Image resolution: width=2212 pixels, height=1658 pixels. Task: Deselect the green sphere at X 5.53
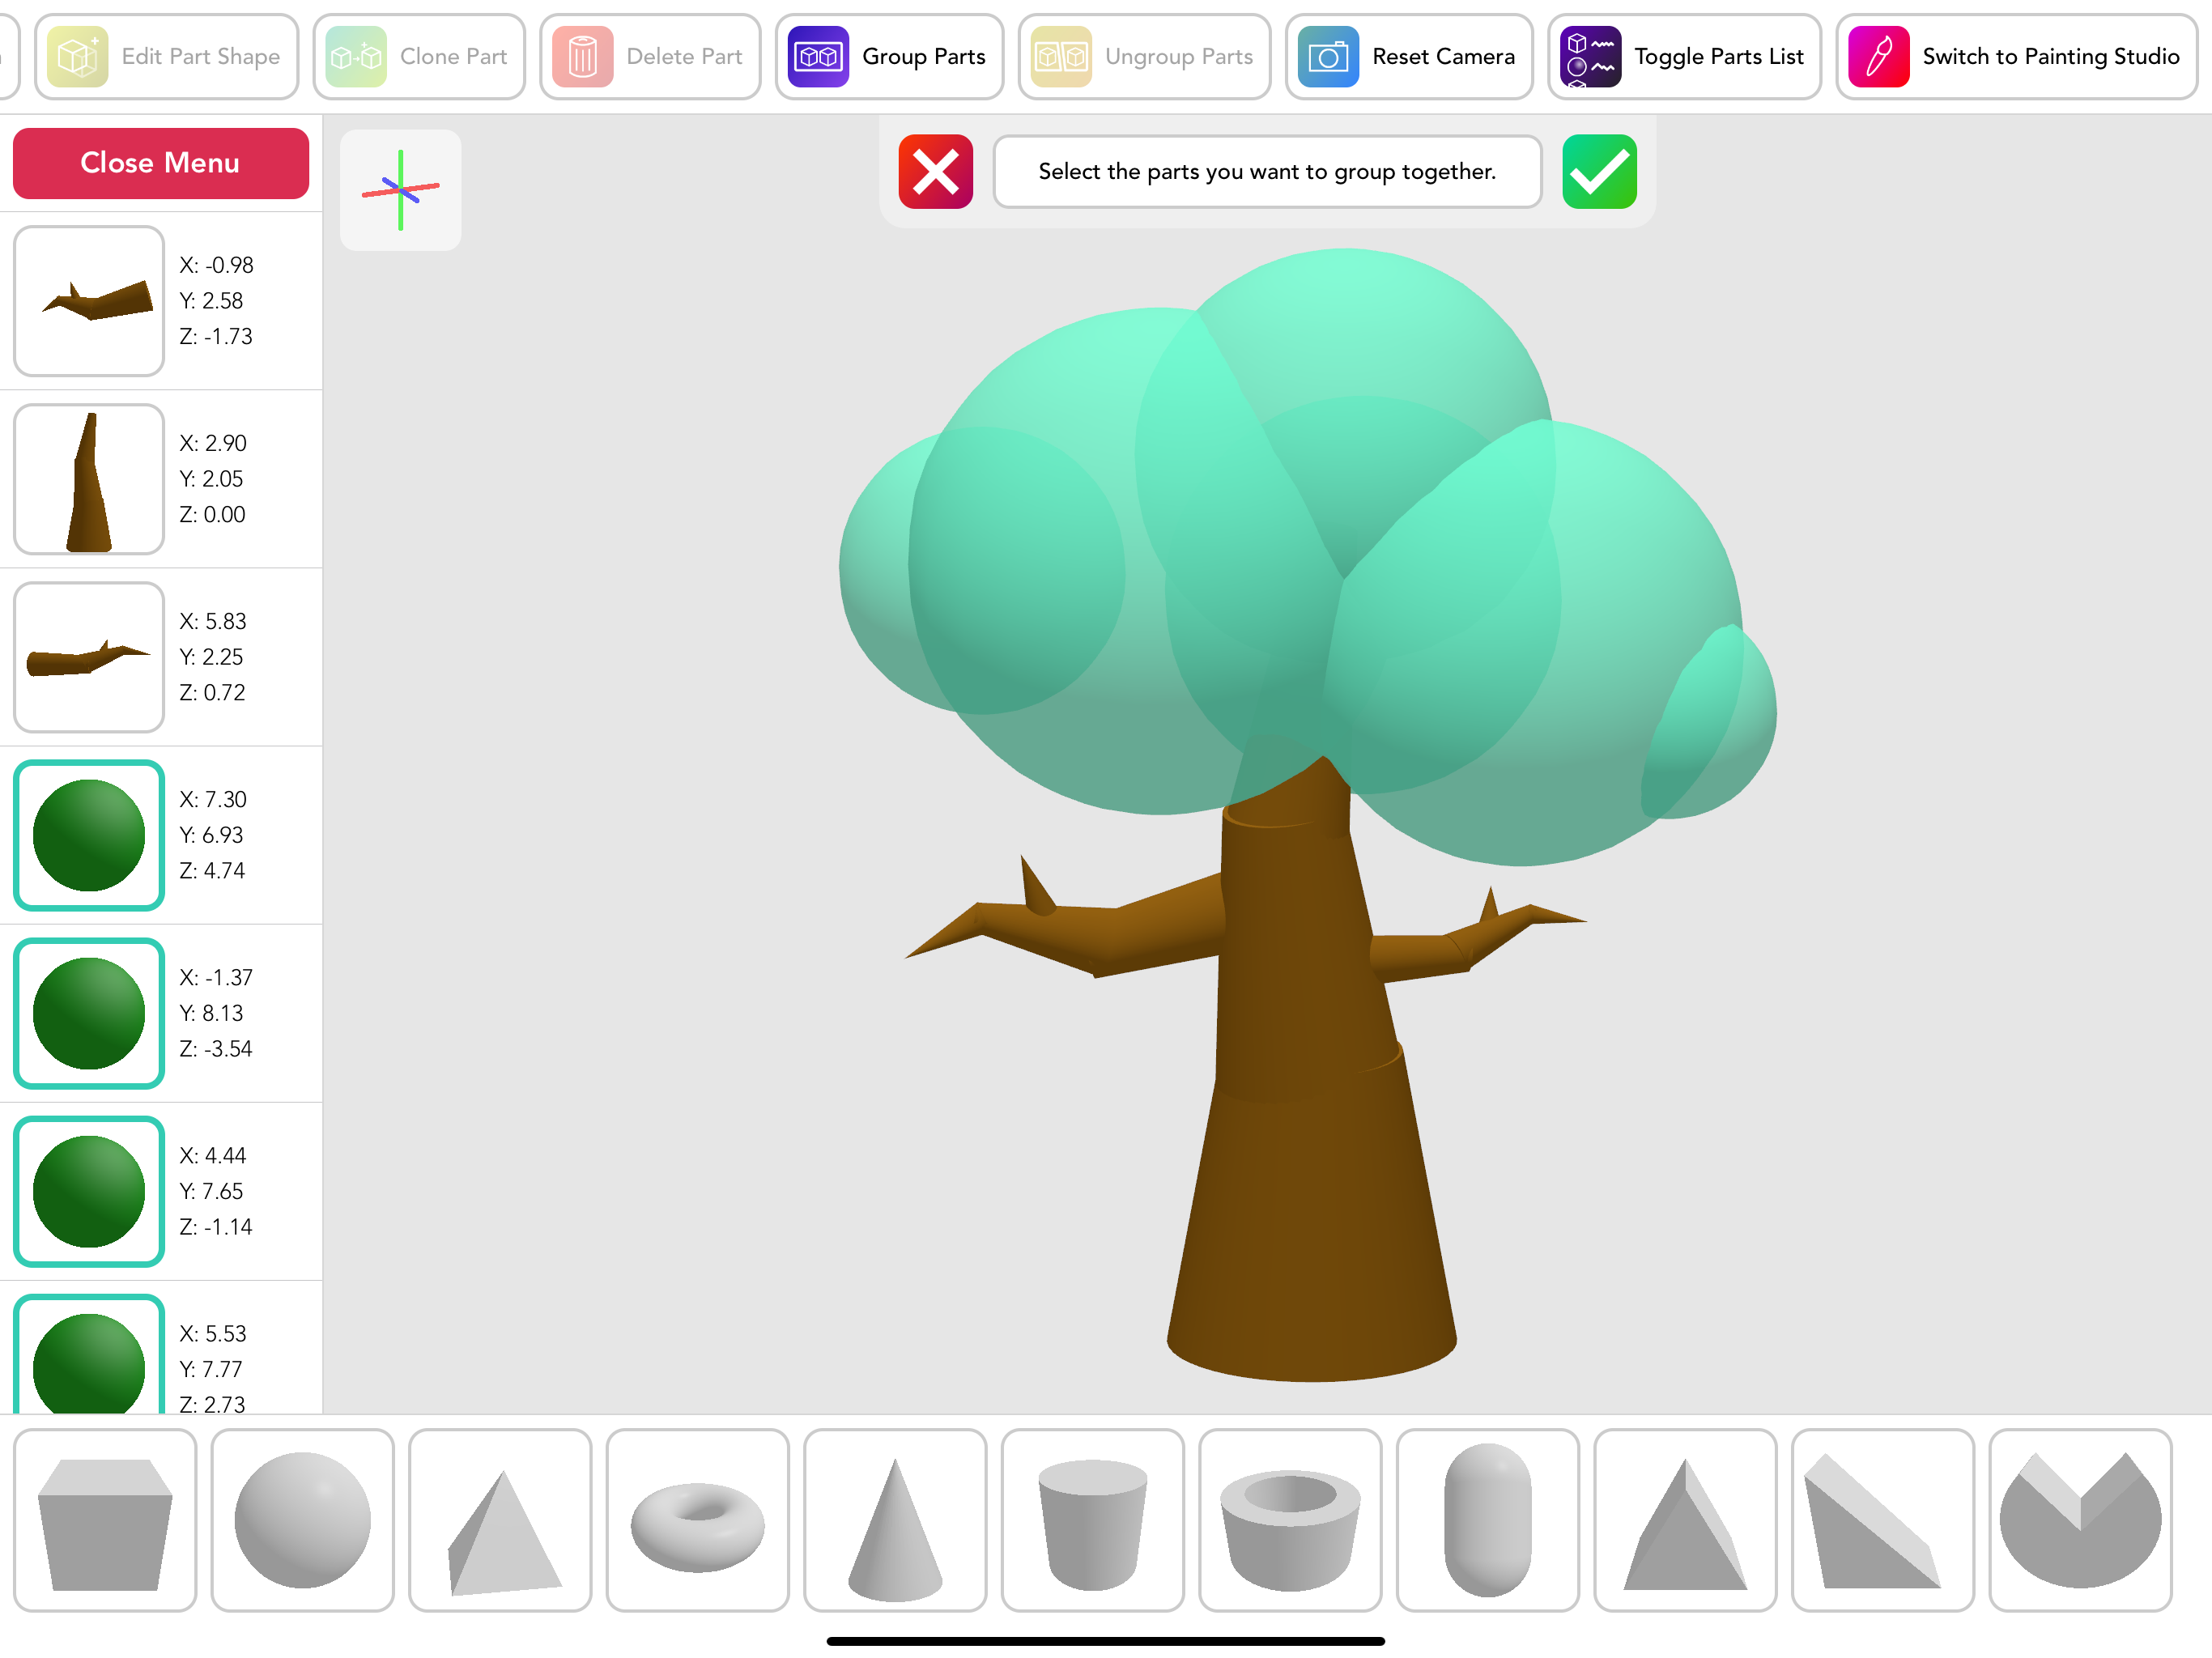pos(89,1355)
